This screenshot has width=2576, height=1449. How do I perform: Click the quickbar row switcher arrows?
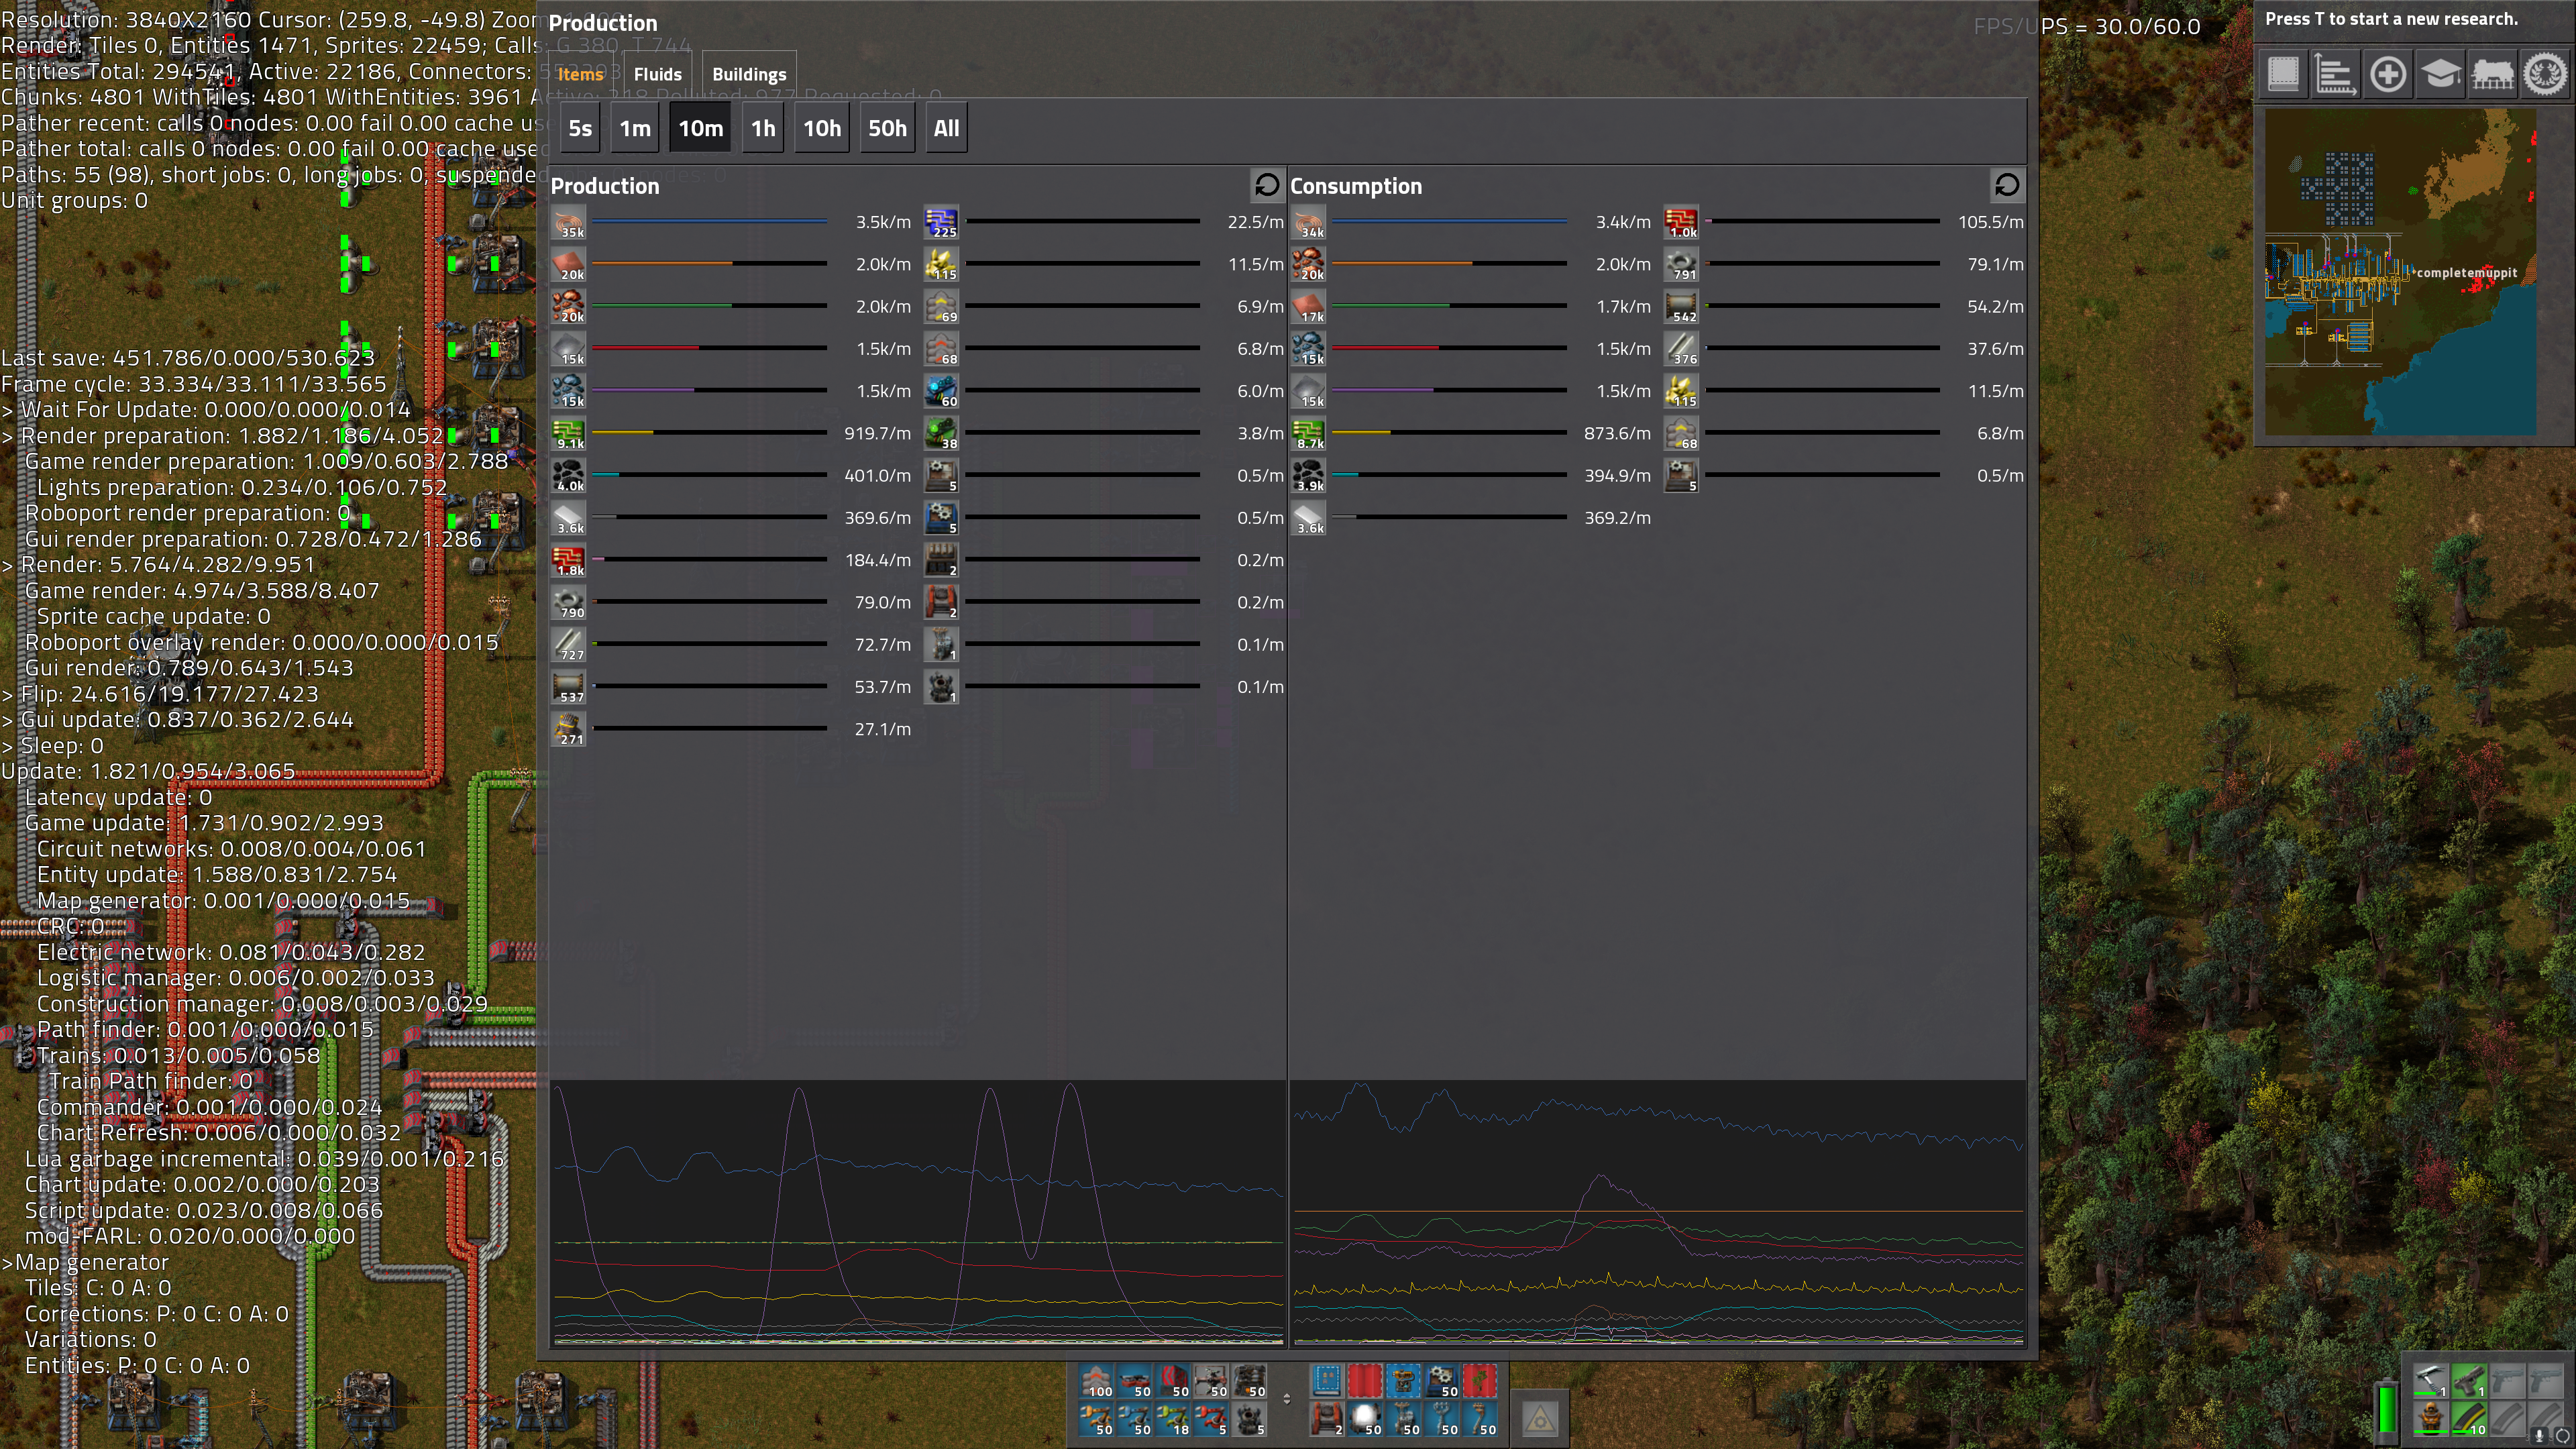(x=1287, y=1399)
